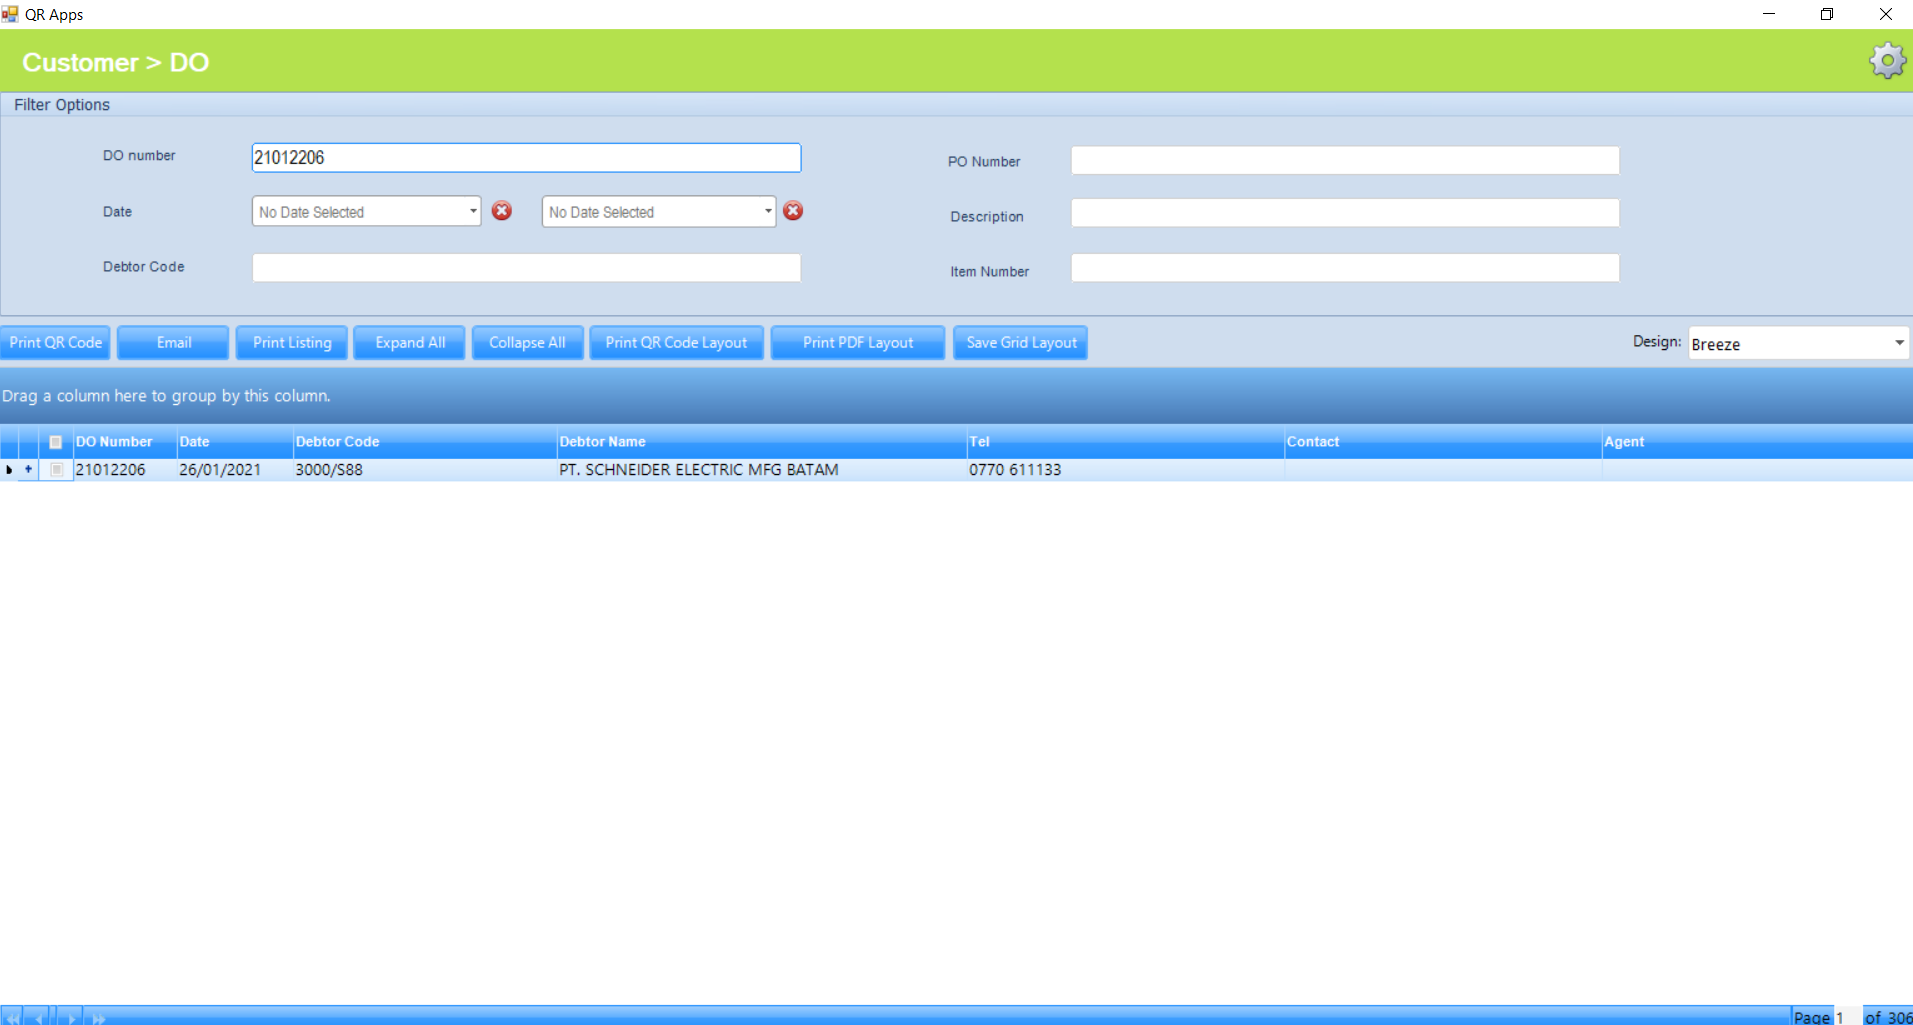Check the checkbox for DO 21012206 row
This screenshot has width=1913, height=1025.
(57, 469)
